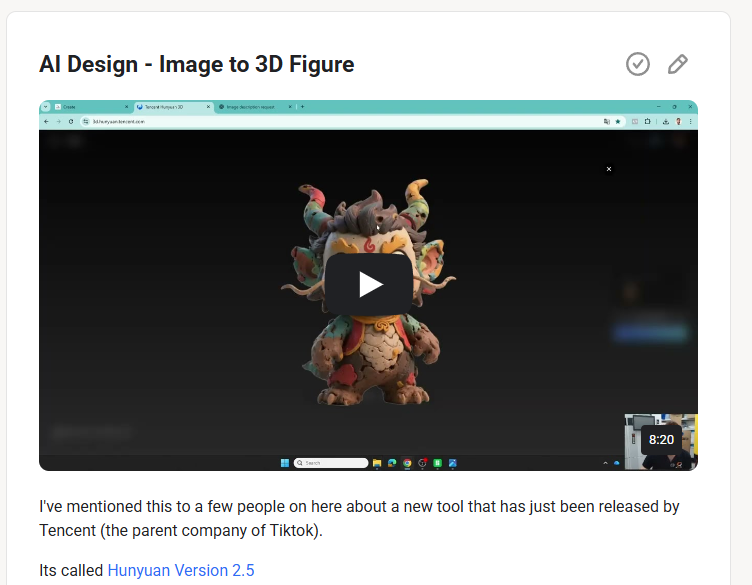Image resolution: width=752 pixels, height=585 pixels.
Task: Bookmark the page with the star icon
Action: coord(618,121)
